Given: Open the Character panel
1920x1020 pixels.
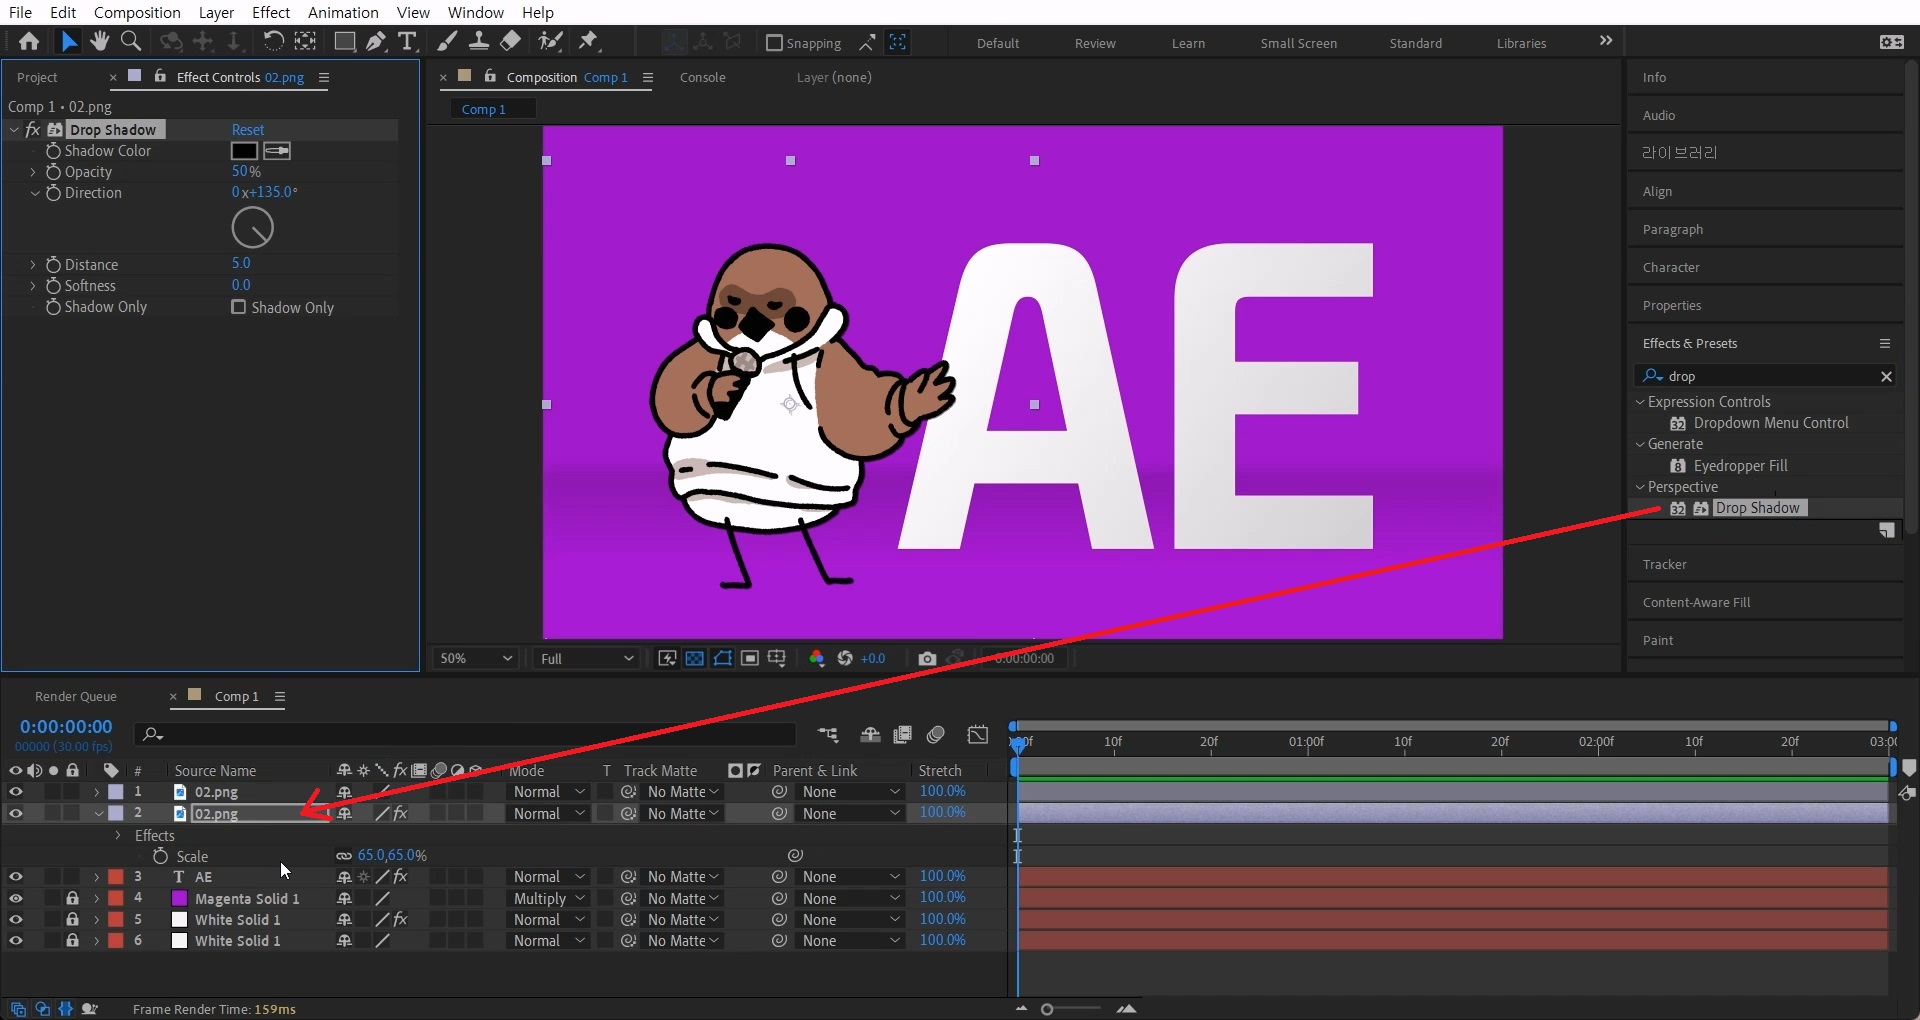Looking at the screenshot, I should (x=1671, y=267).
